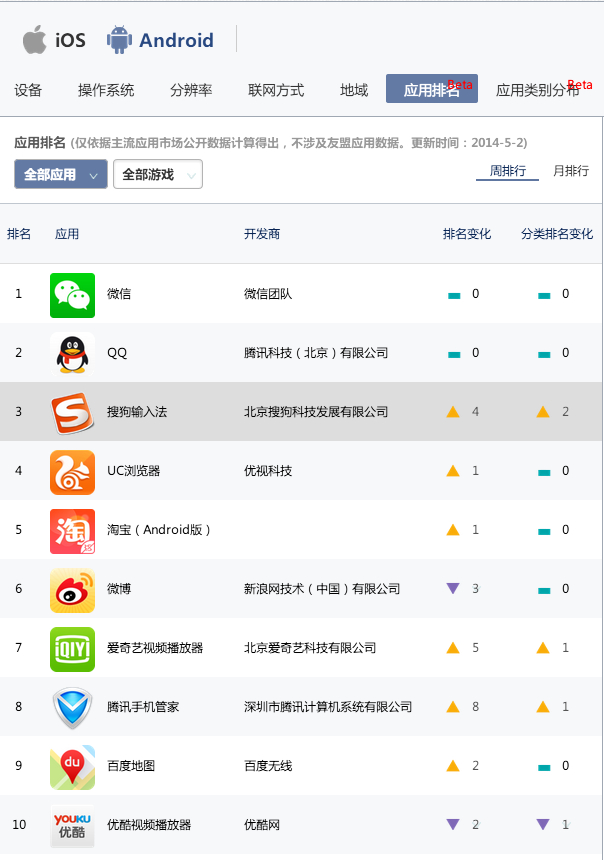Screen dimensions: 604x860
Task: Click the 腾讯手机管家 shield icon
Action: (72, 708)
